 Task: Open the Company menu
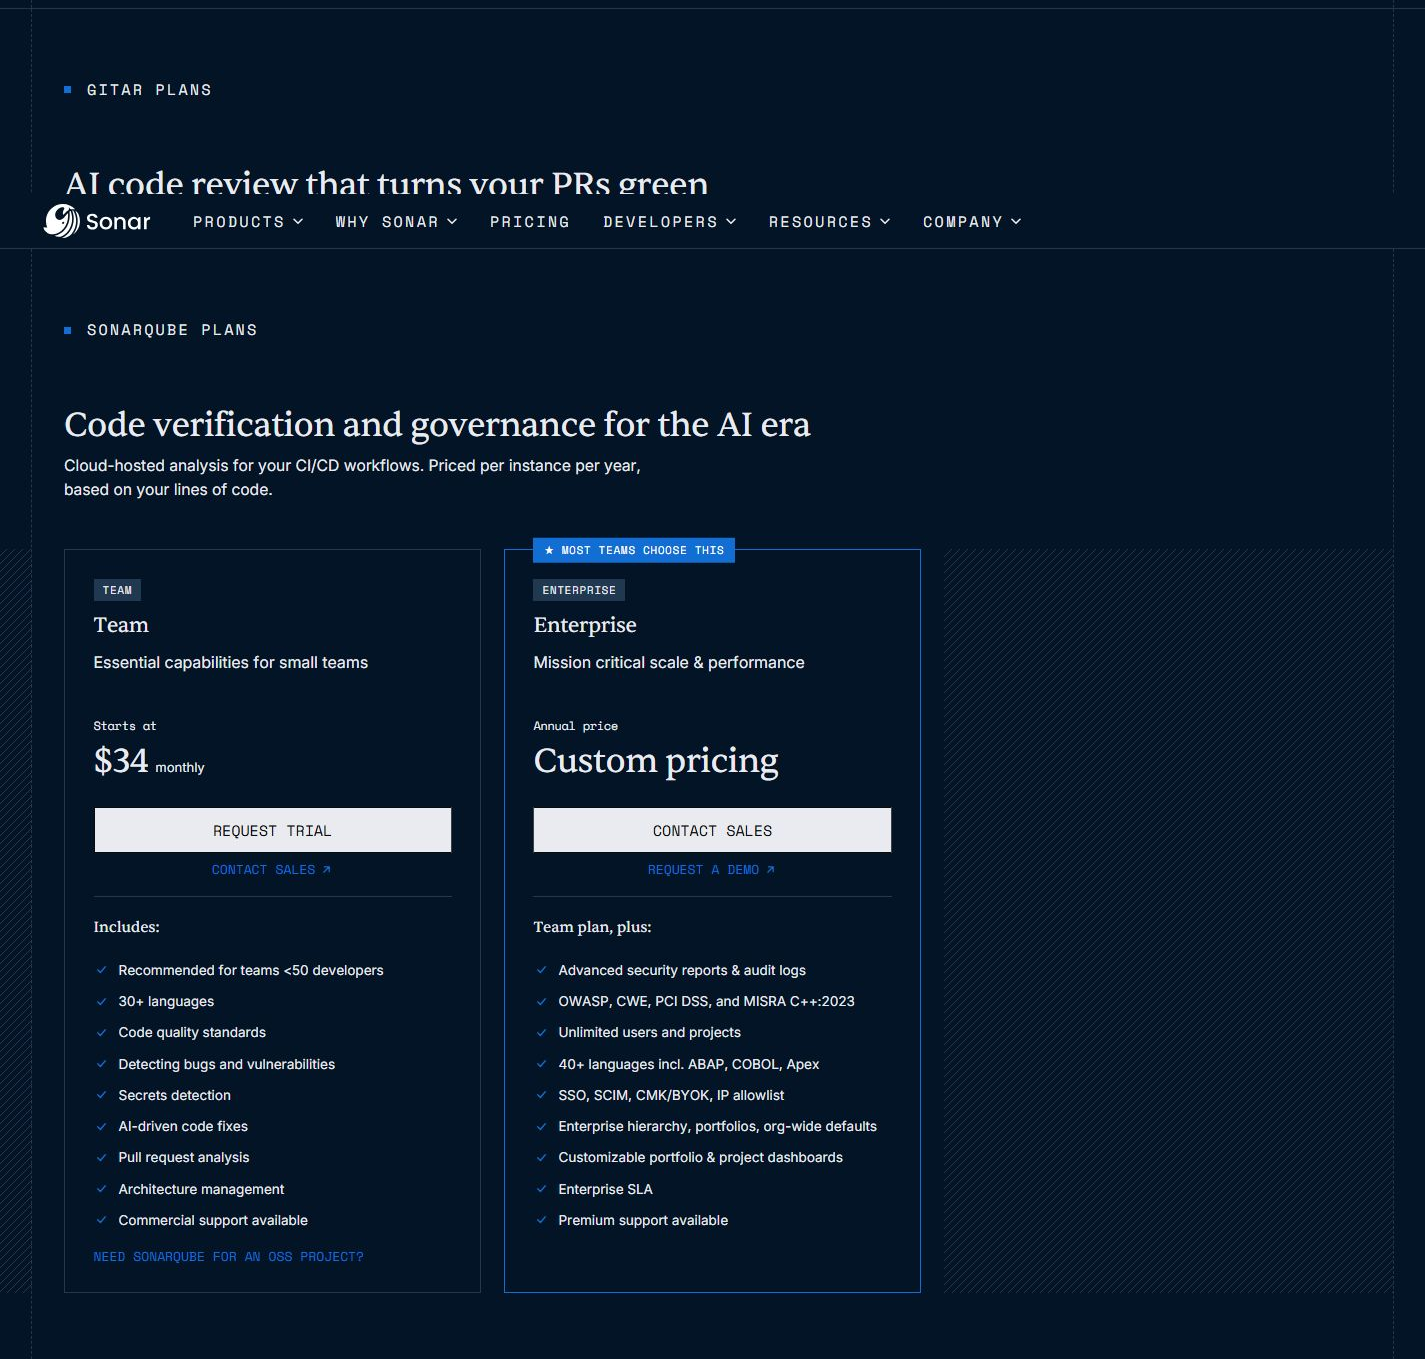(972, 222)
